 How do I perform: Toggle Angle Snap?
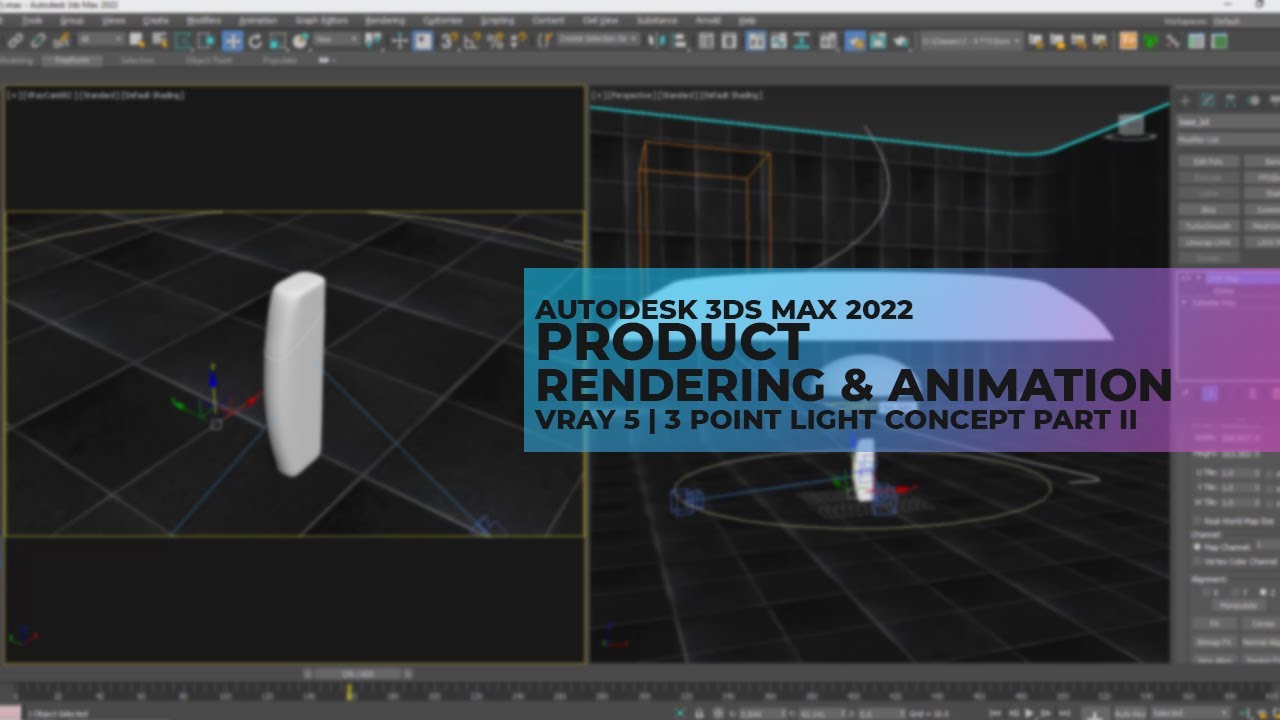tap(470, 41)
